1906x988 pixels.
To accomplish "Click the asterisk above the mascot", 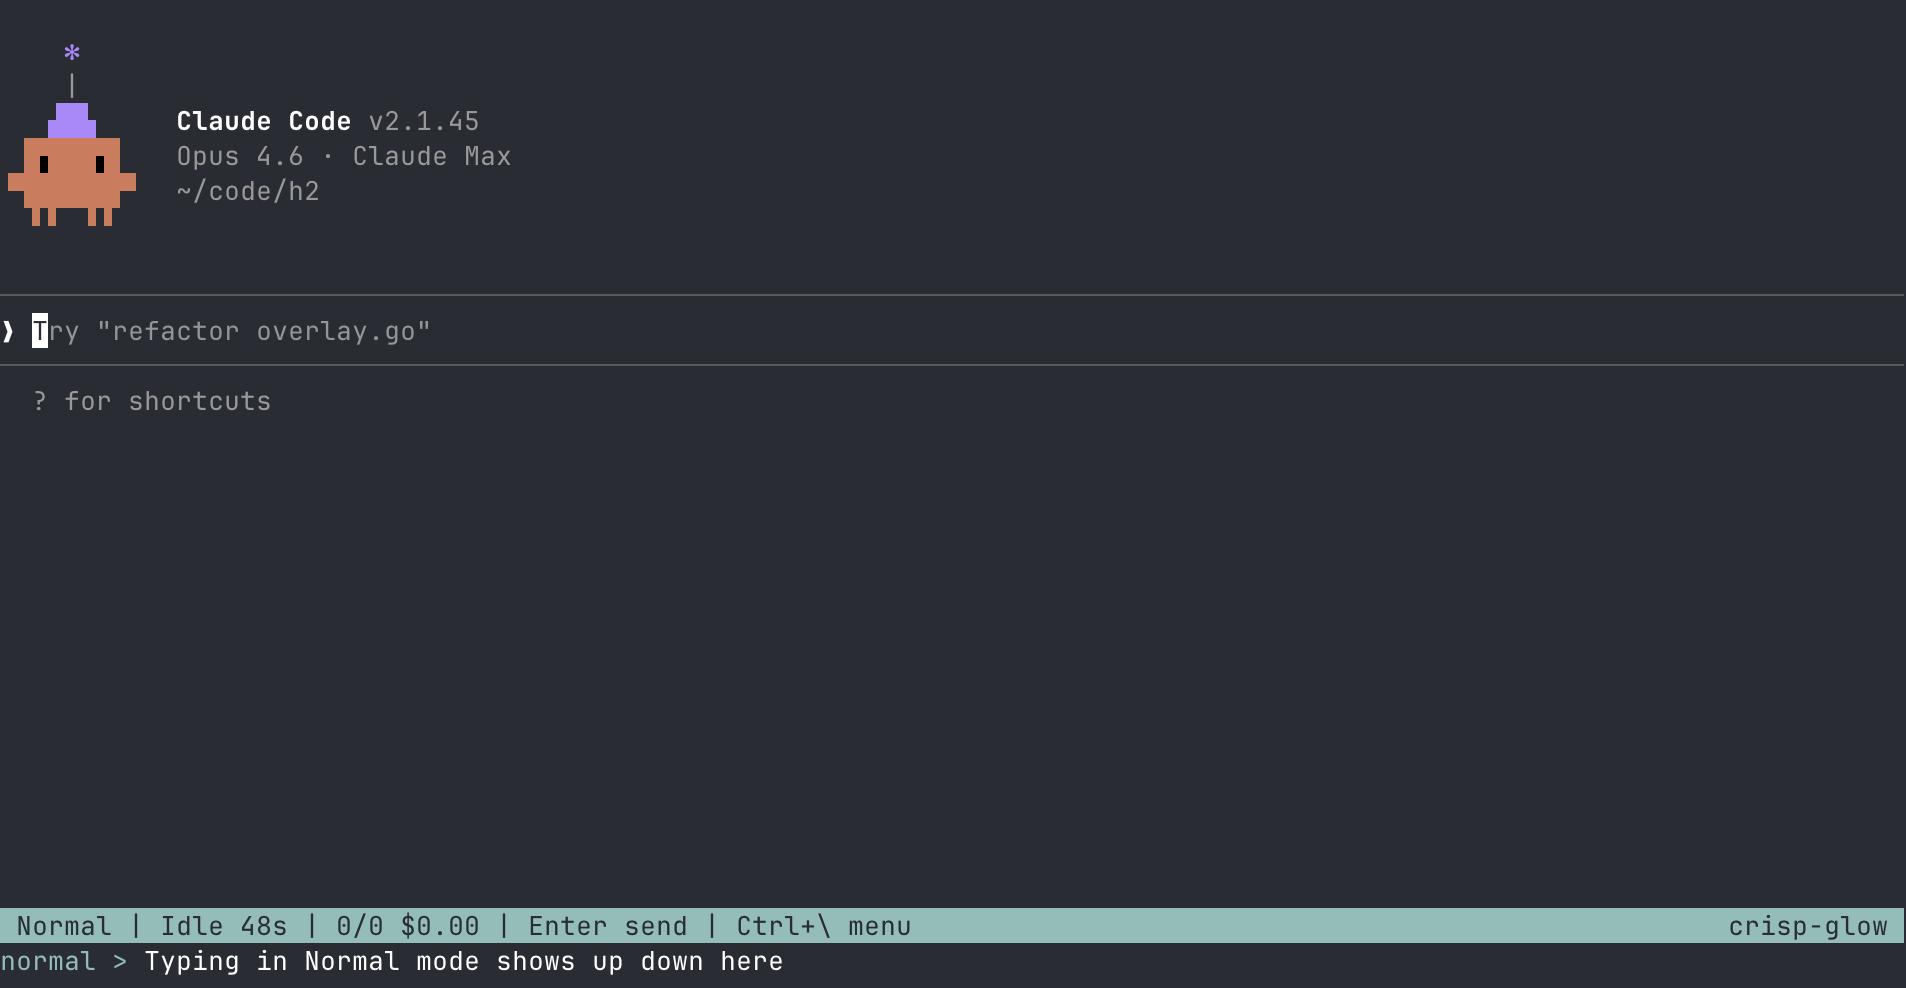I will (x=71, y=50).
